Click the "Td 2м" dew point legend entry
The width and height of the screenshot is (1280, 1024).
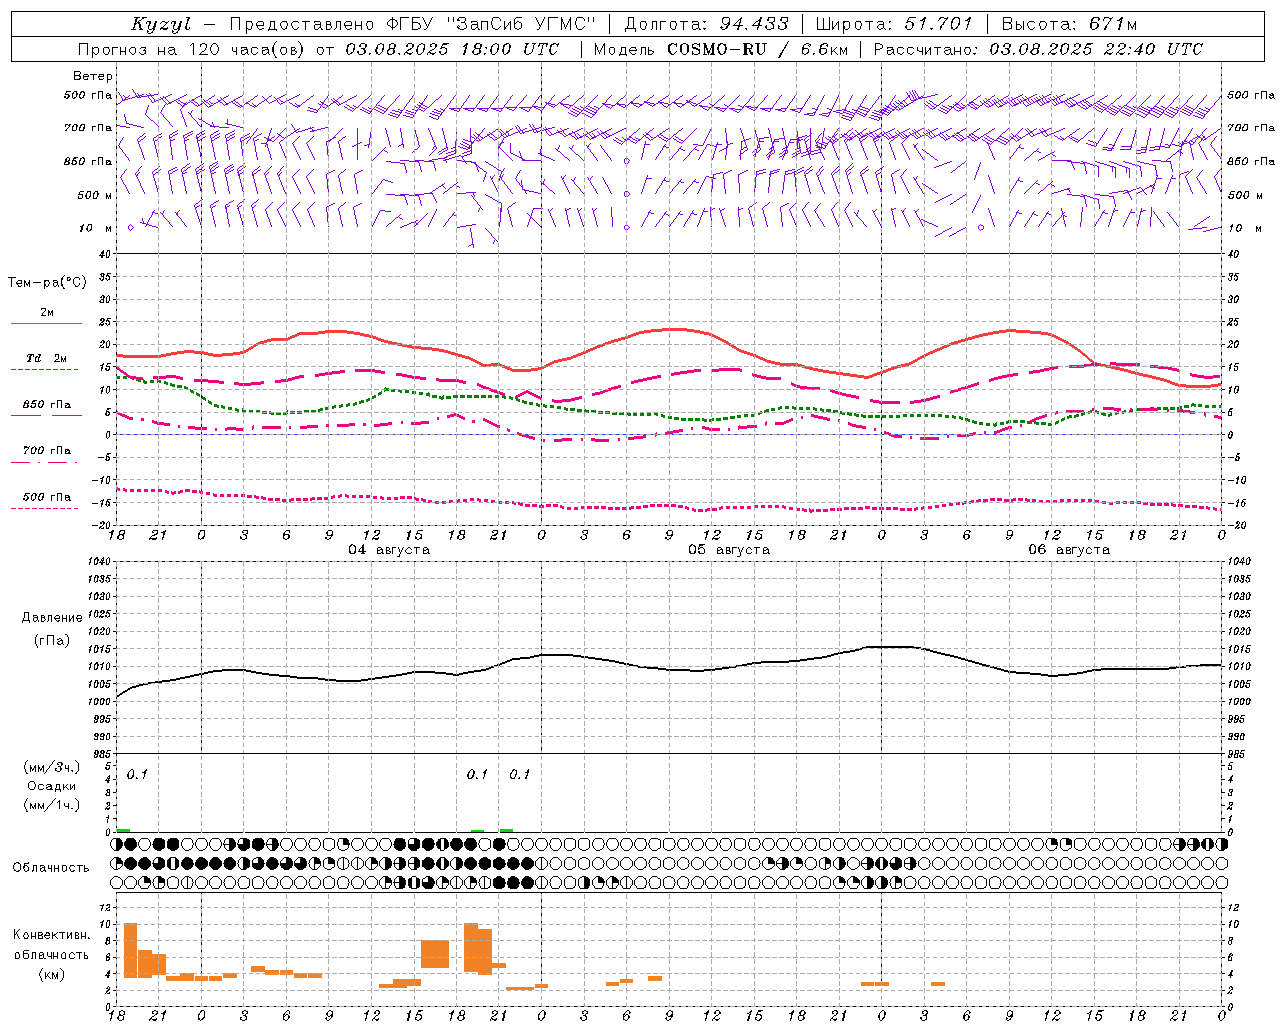click(x=47, y=358)
